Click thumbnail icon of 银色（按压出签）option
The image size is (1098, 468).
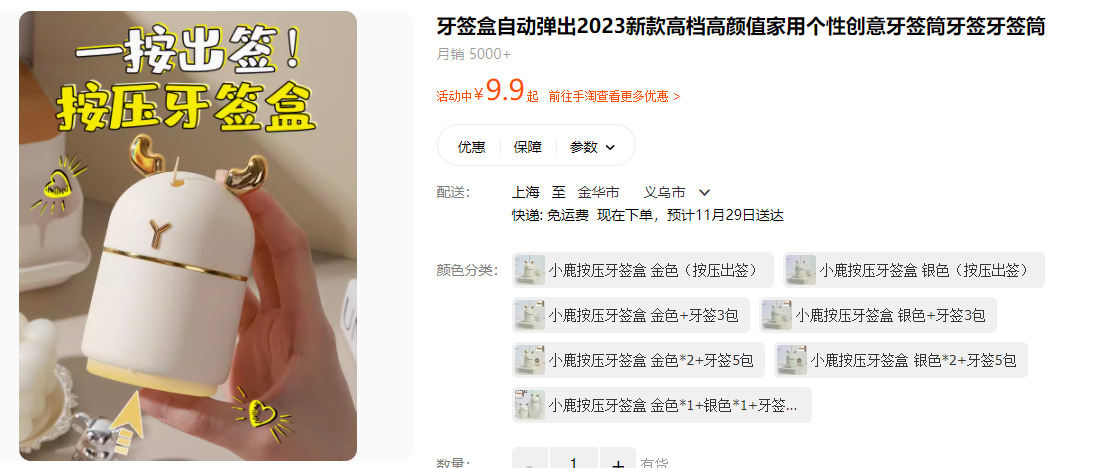click(801, 270)
